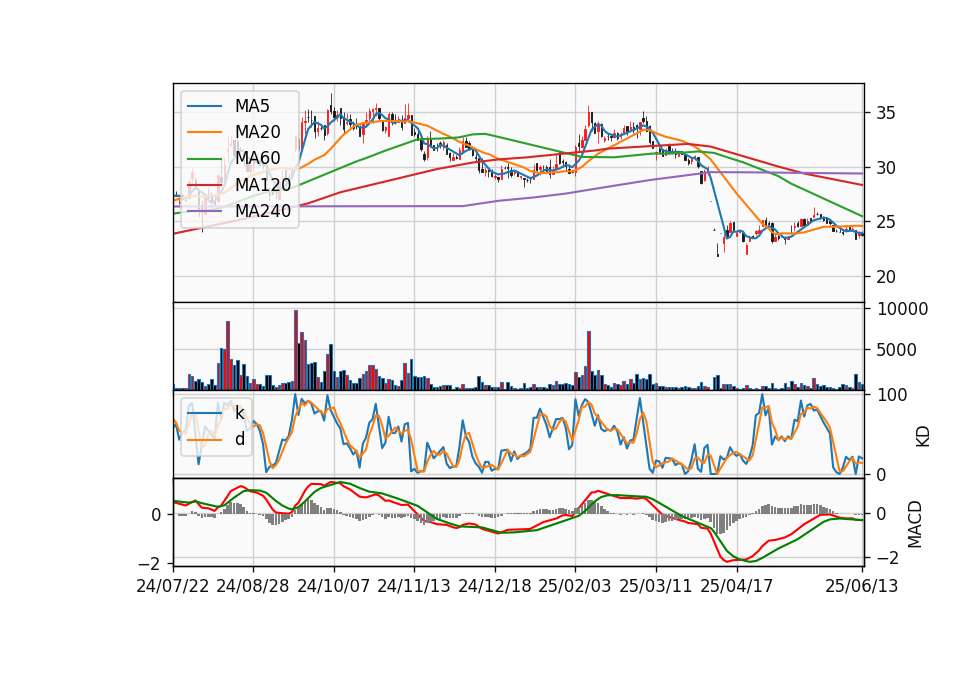Screen dimensions: 960x690
Task: Click the volume axis value 5000
Action: point(897,350)
